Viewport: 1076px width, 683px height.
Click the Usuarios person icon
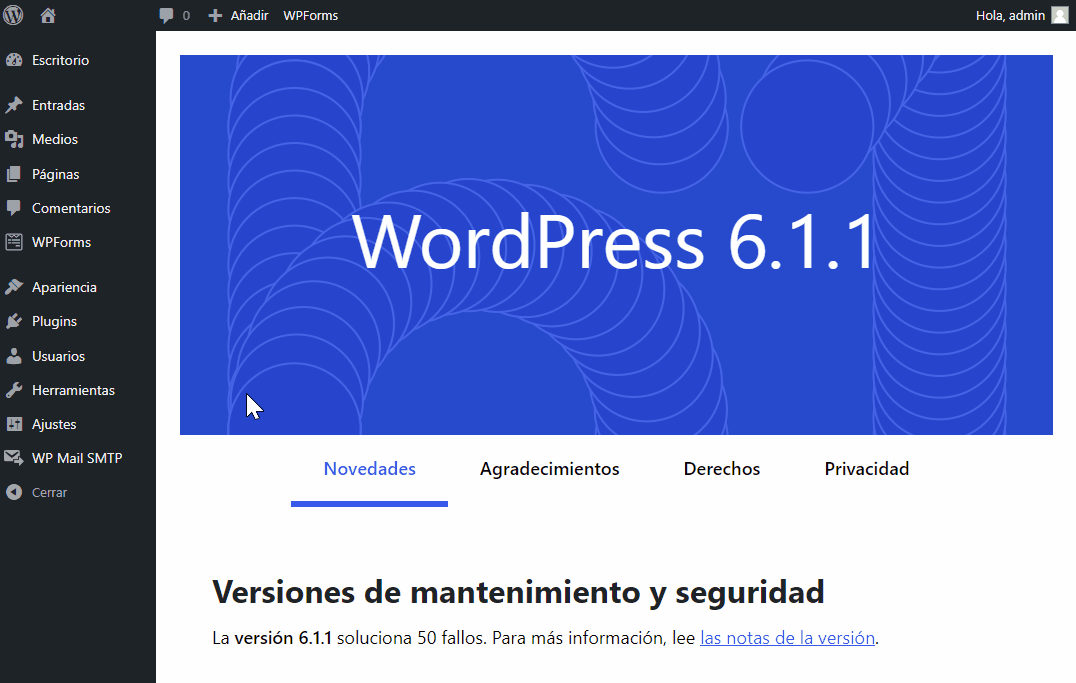coord(14,356)
